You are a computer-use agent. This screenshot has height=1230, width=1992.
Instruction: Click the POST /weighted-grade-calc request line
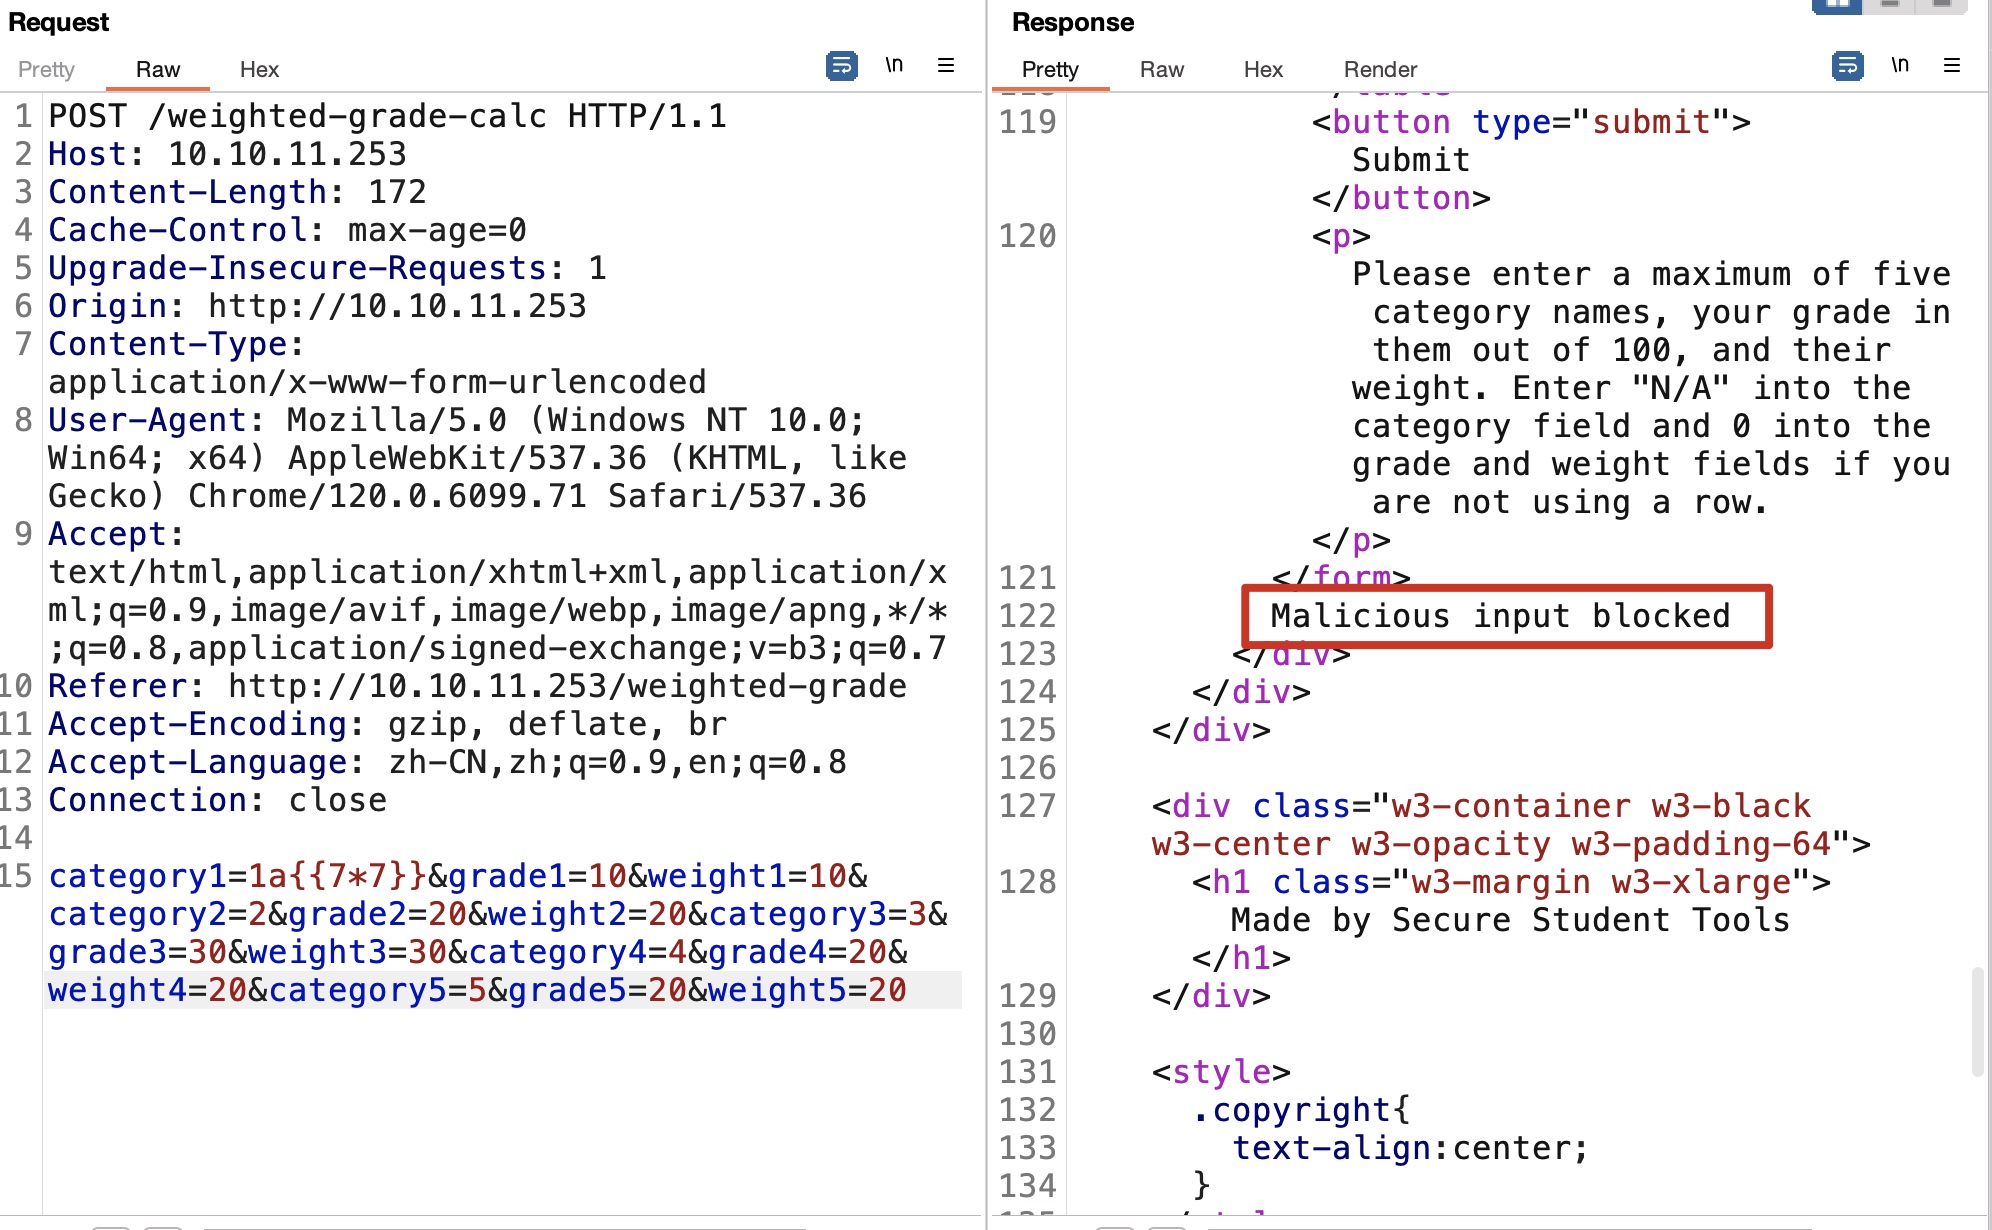pos(387,116)
